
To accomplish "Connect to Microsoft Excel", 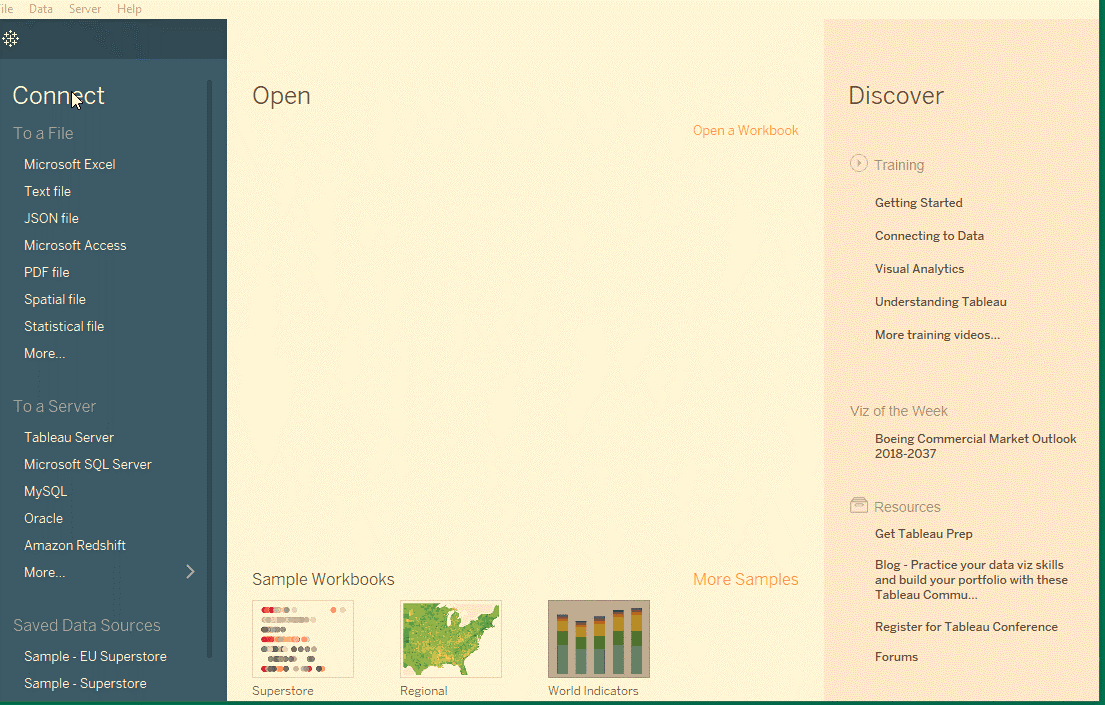I will (70, 164).
